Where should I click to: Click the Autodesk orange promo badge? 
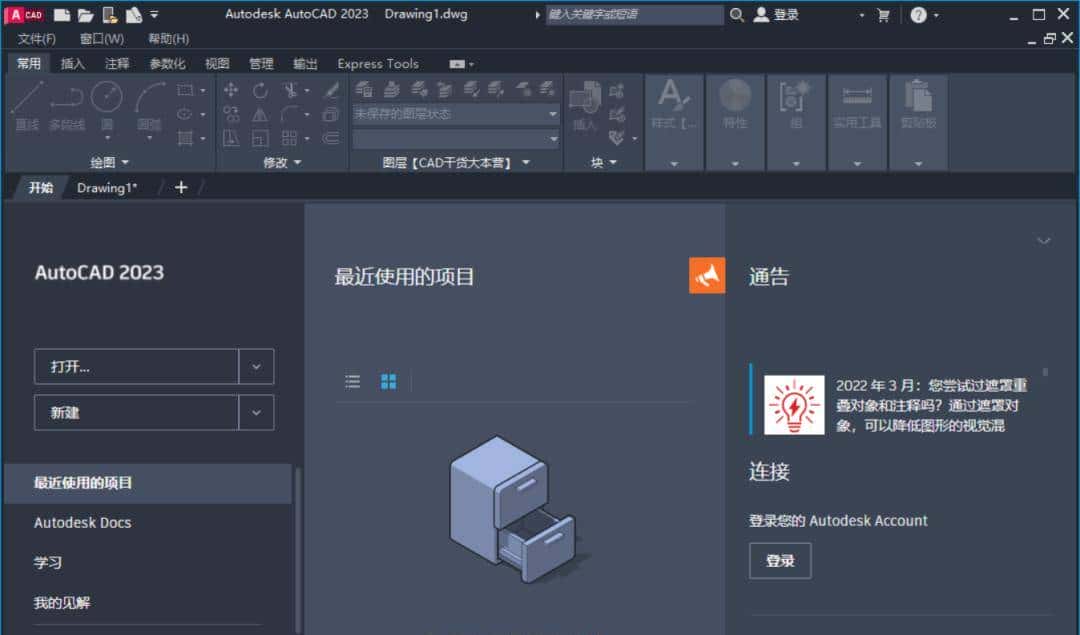click(707, 276)
